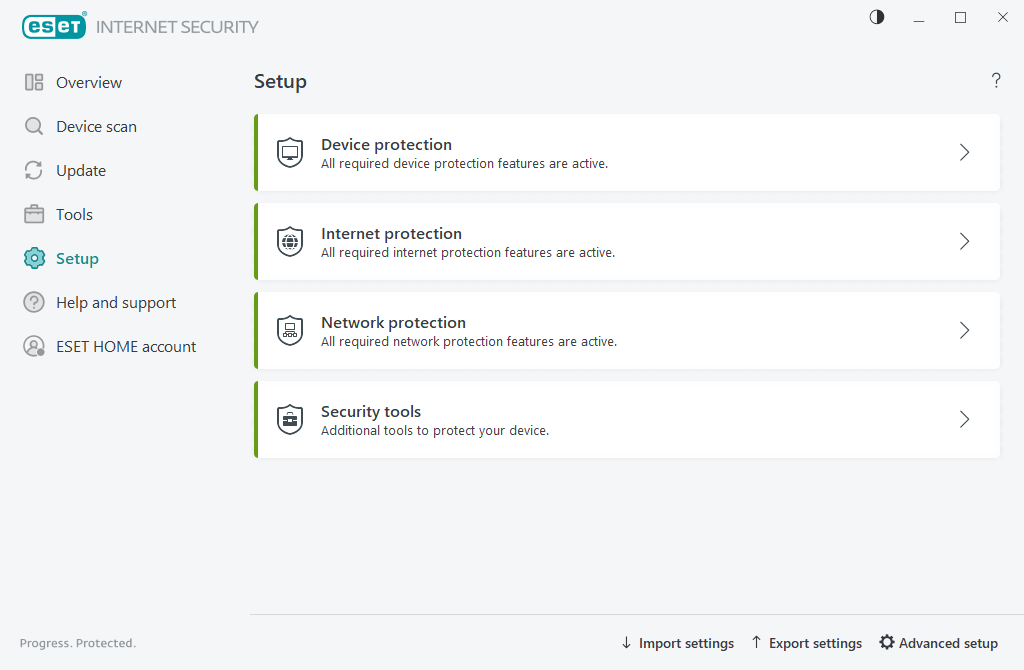Click the Network protection shield icon
This screenshot has height=670, width=1024.
290,330
